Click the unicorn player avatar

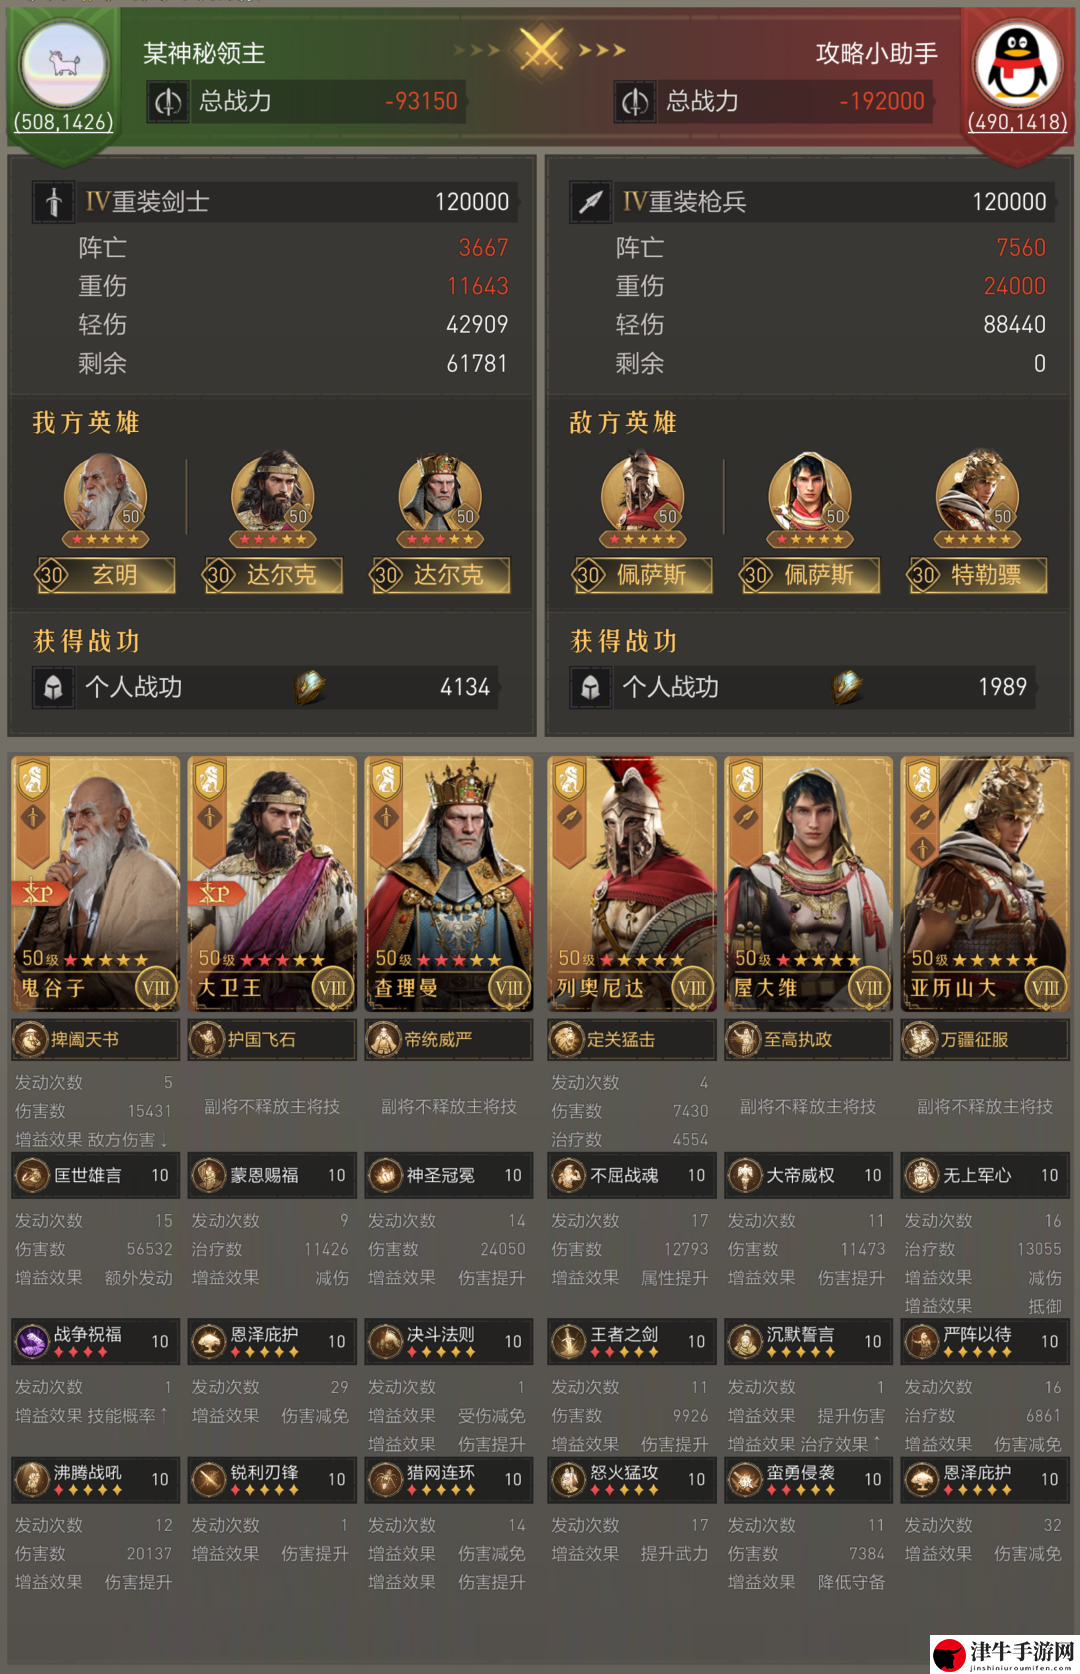[x=64, y=65]
